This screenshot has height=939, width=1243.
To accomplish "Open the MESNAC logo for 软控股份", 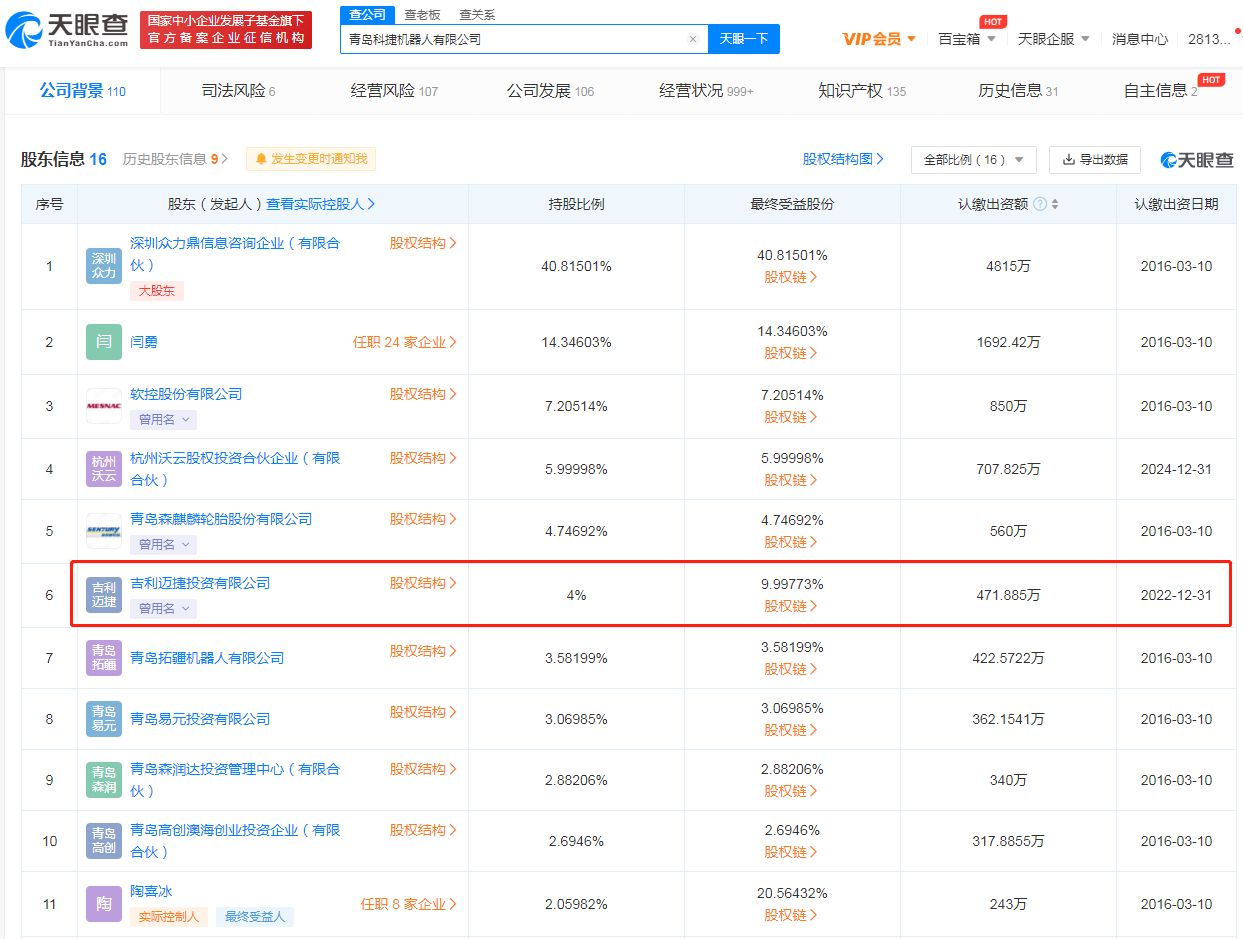I will point(104,406).
